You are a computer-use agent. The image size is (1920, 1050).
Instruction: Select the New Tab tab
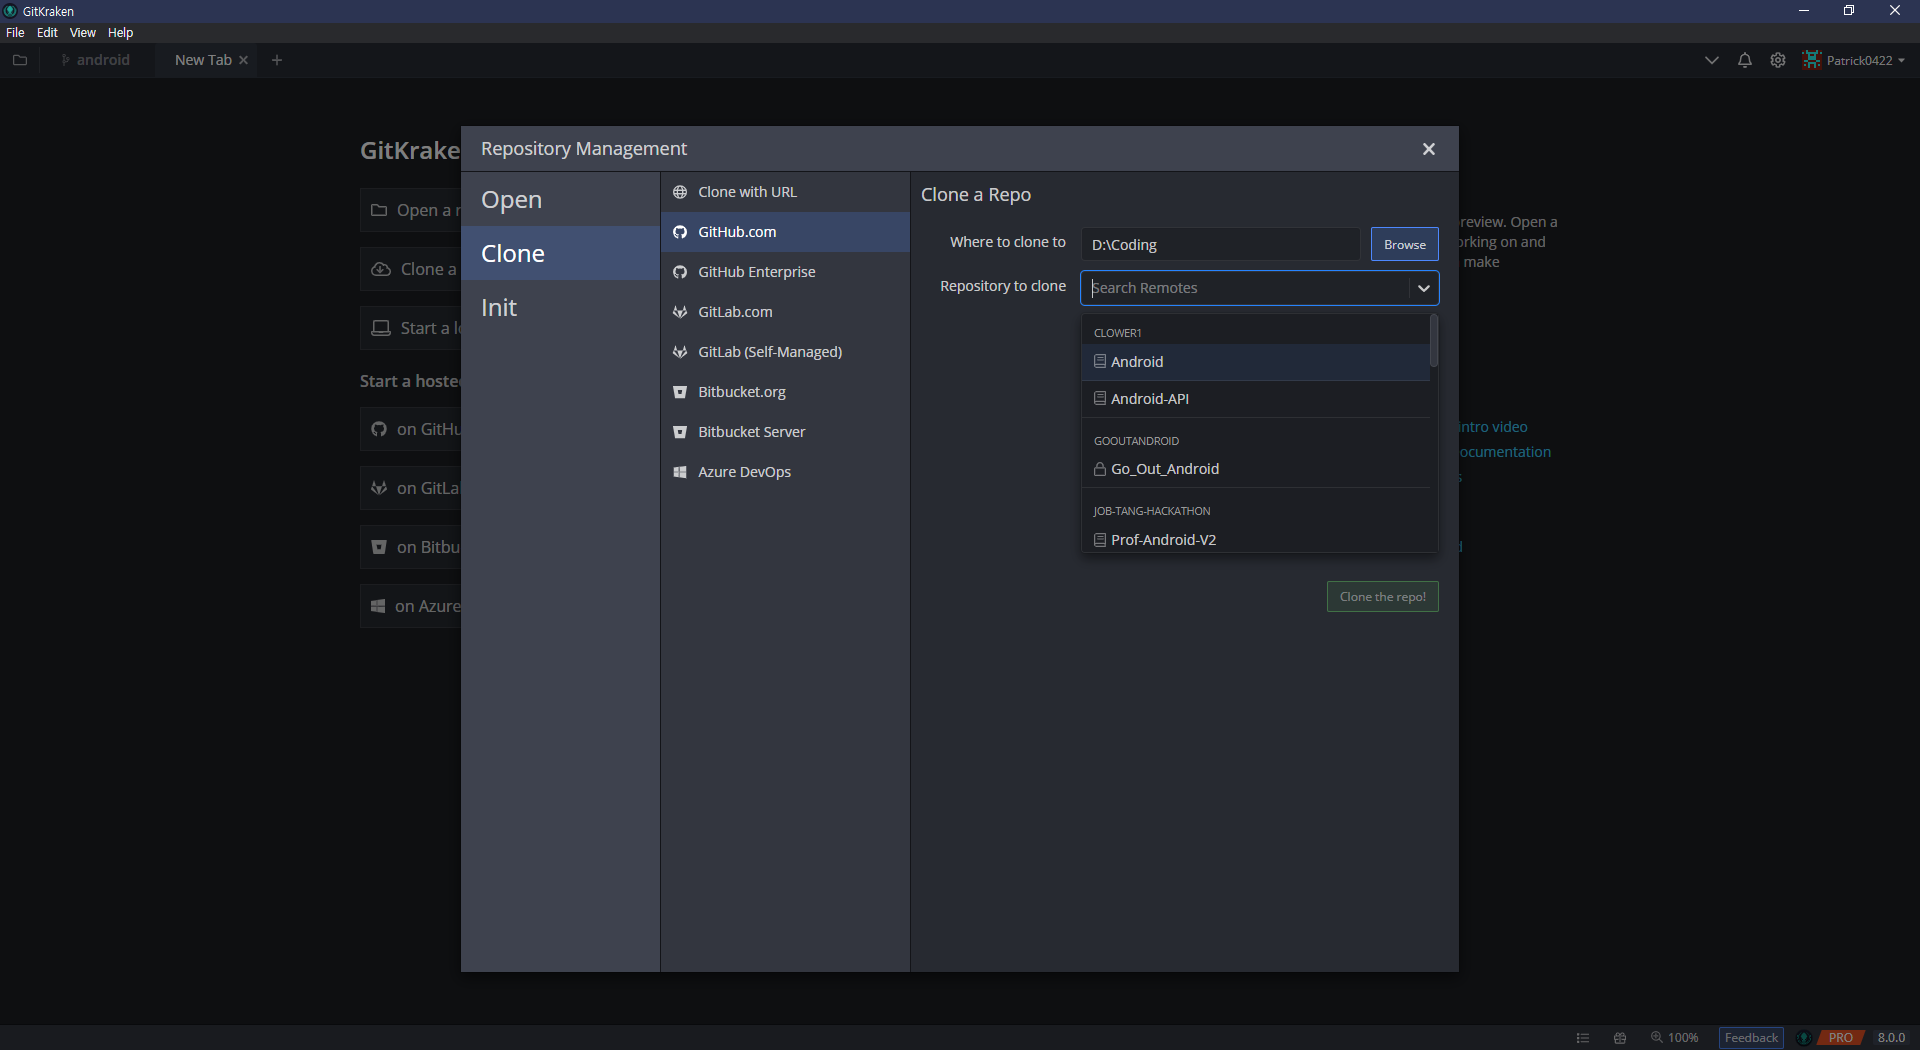point(203,60)
